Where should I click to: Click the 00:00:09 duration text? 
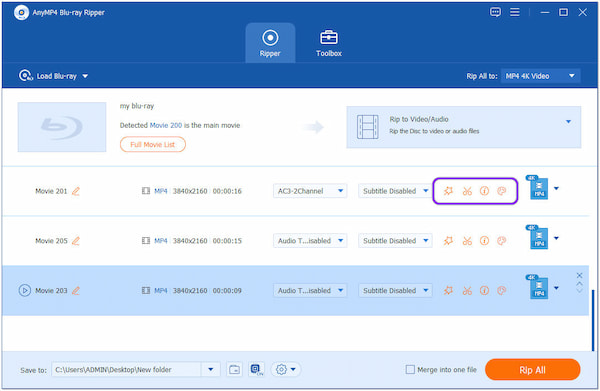coord(227,290)
